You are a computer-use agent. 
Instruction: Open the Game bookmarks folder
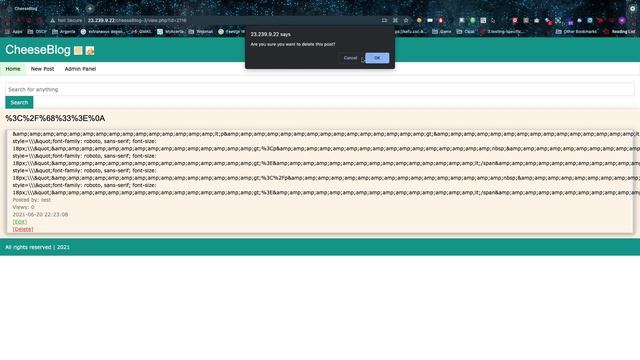click(x=442, y=31)
